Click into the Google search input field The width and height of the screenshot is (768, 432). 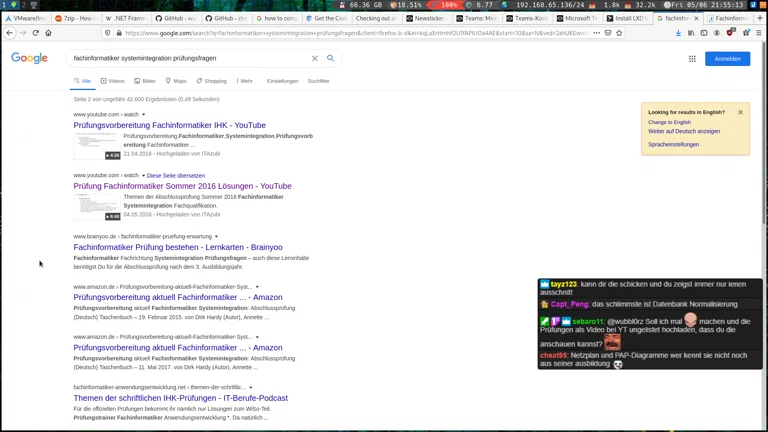click(x=191, y=58)
